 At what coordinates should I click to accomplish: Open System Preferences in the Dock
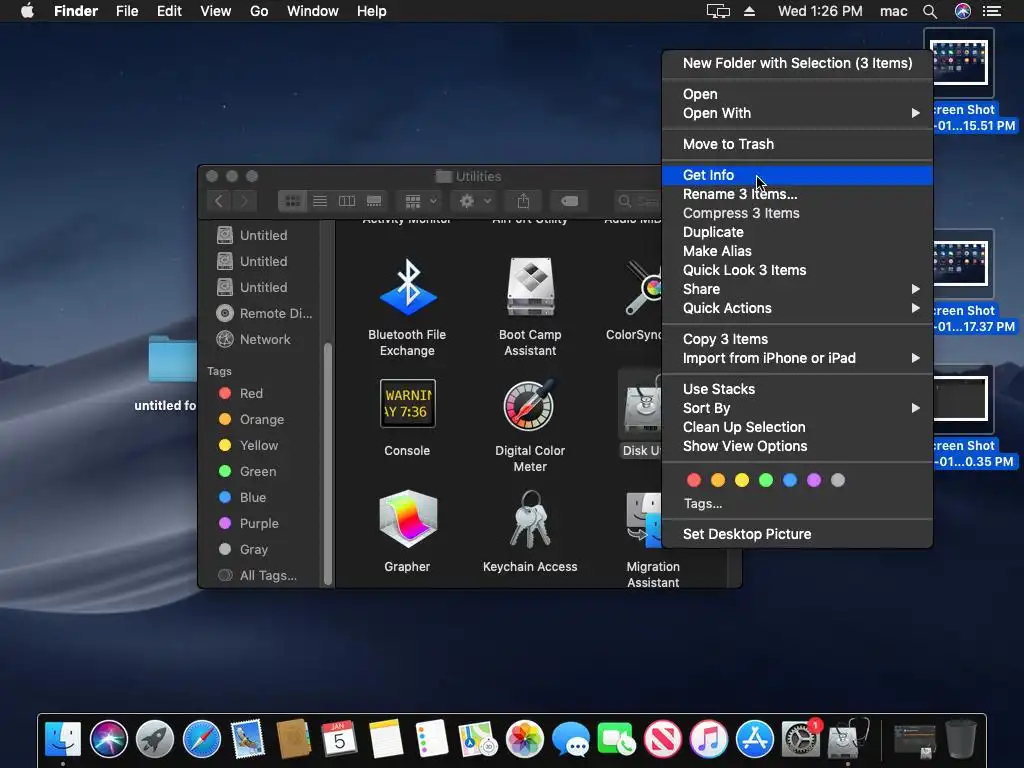pos(801,739)
